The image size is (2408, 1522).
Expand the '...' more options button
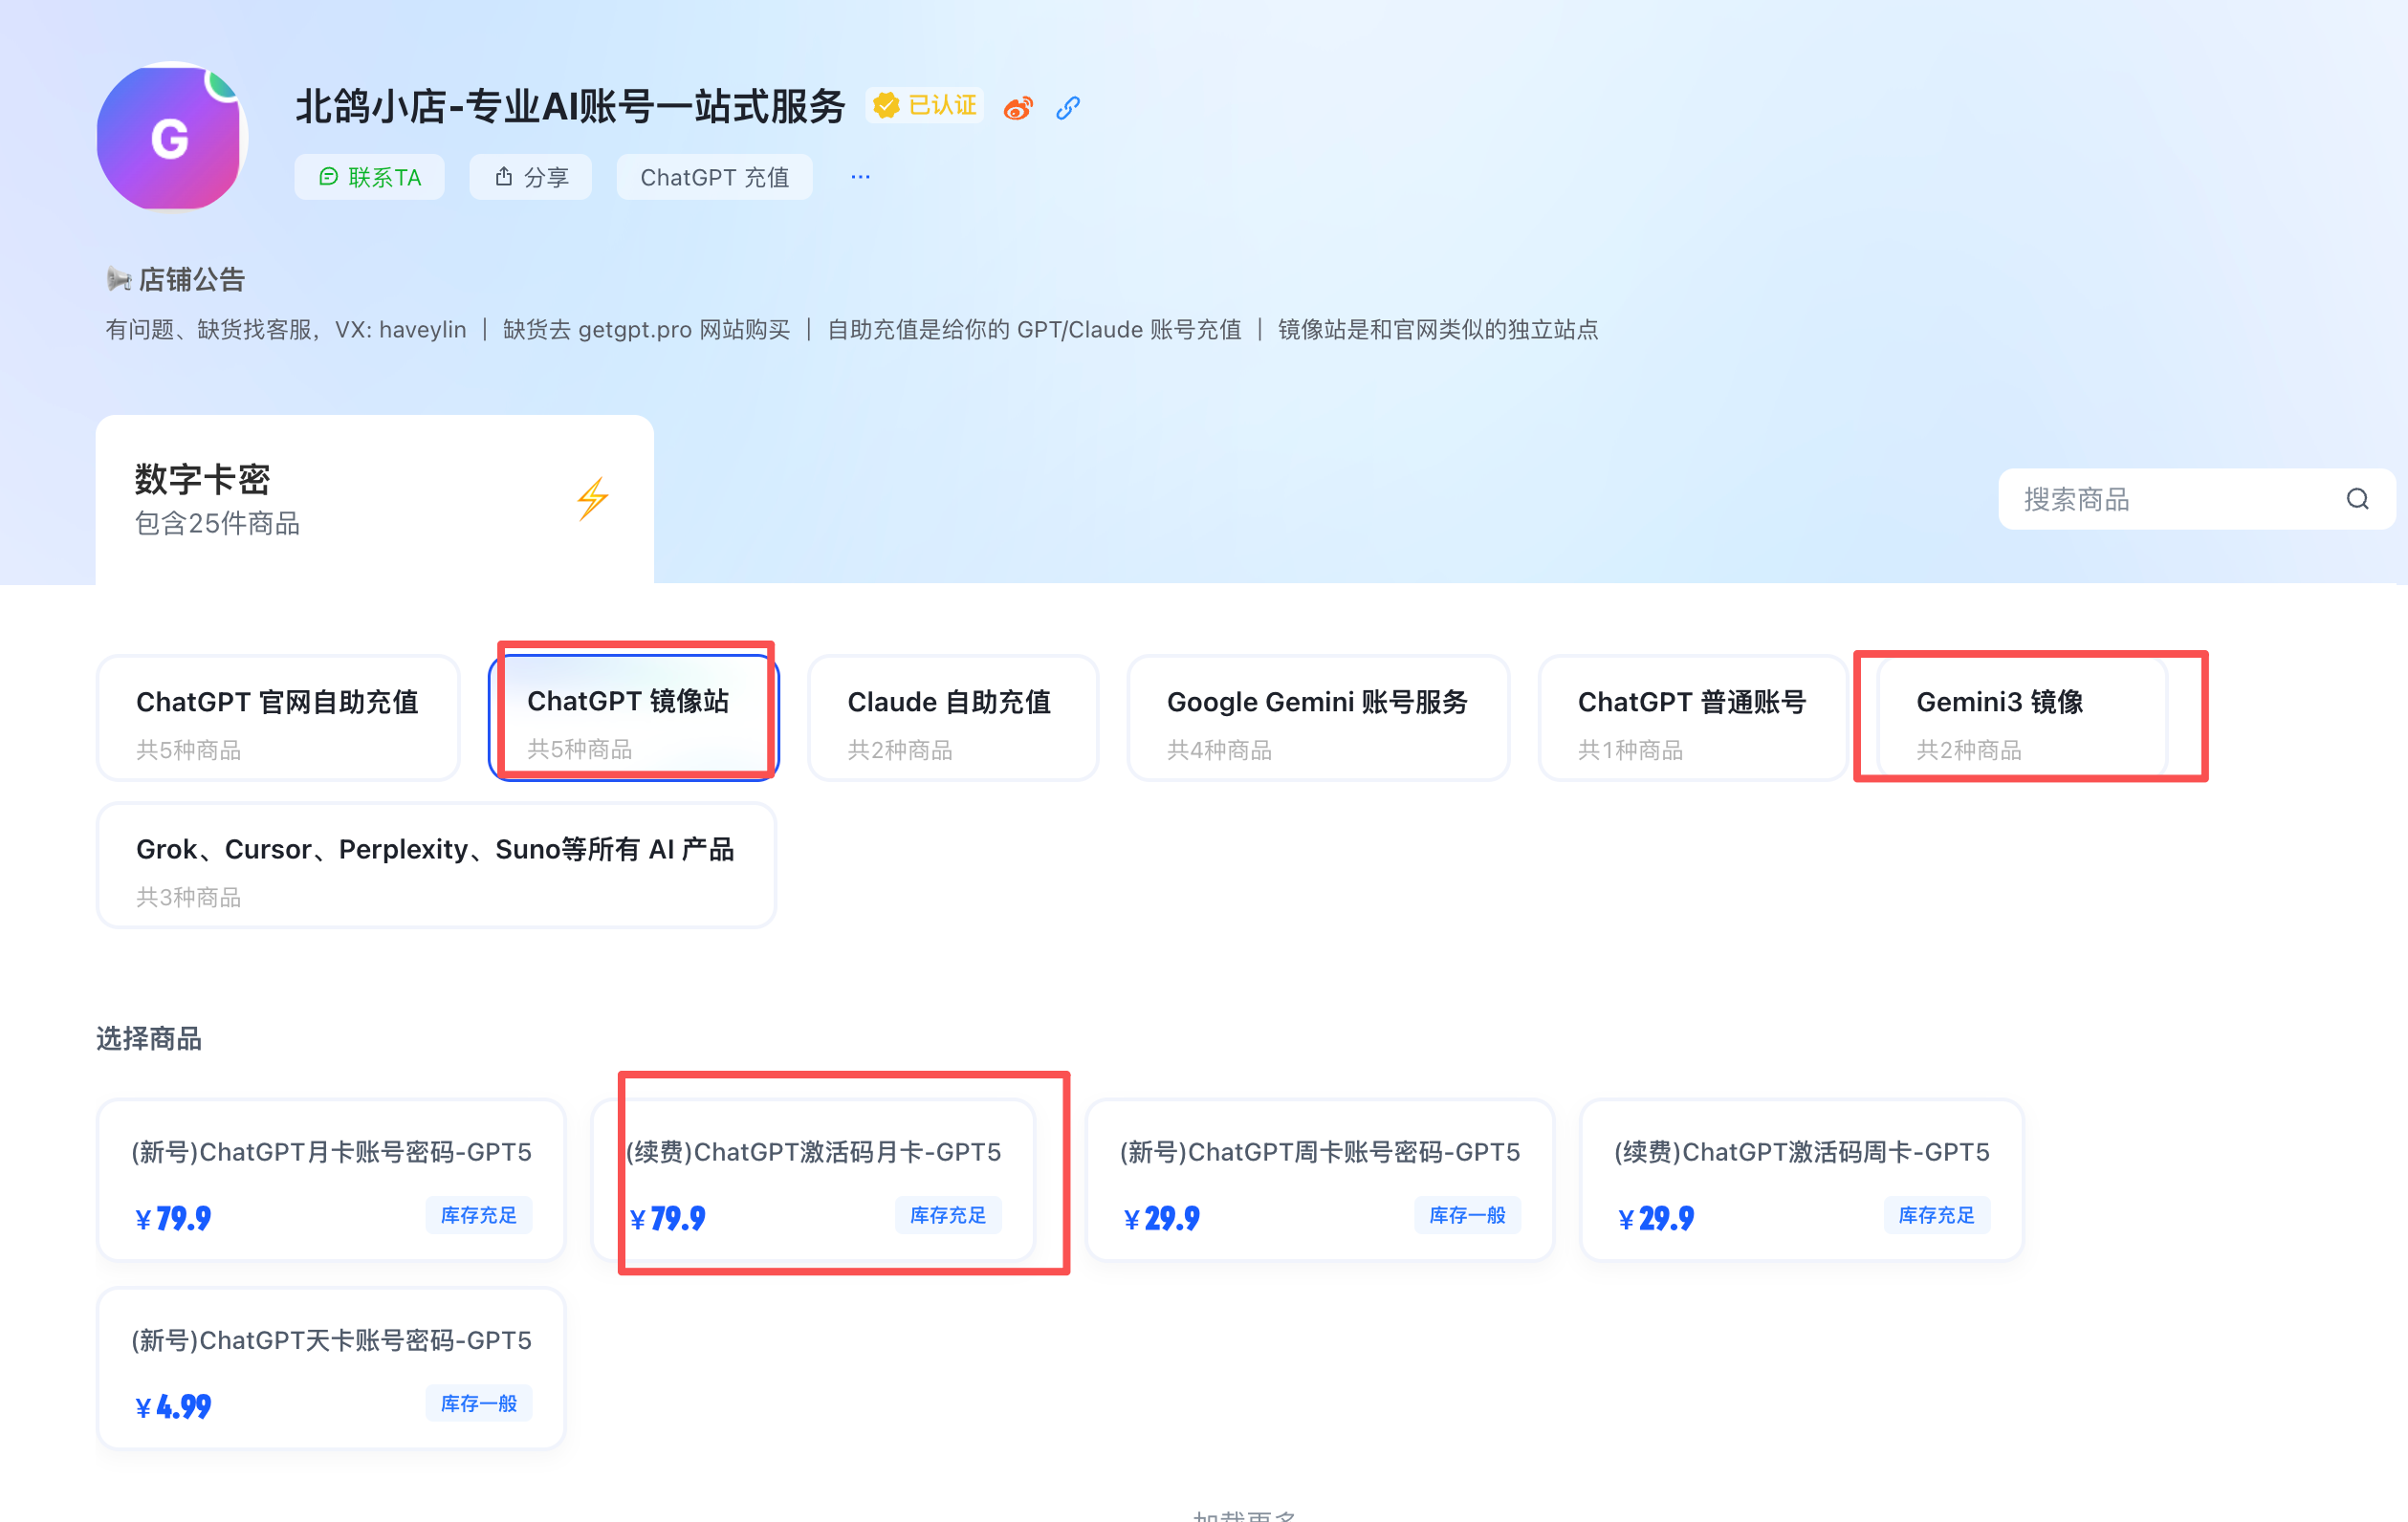pos(860,176)
